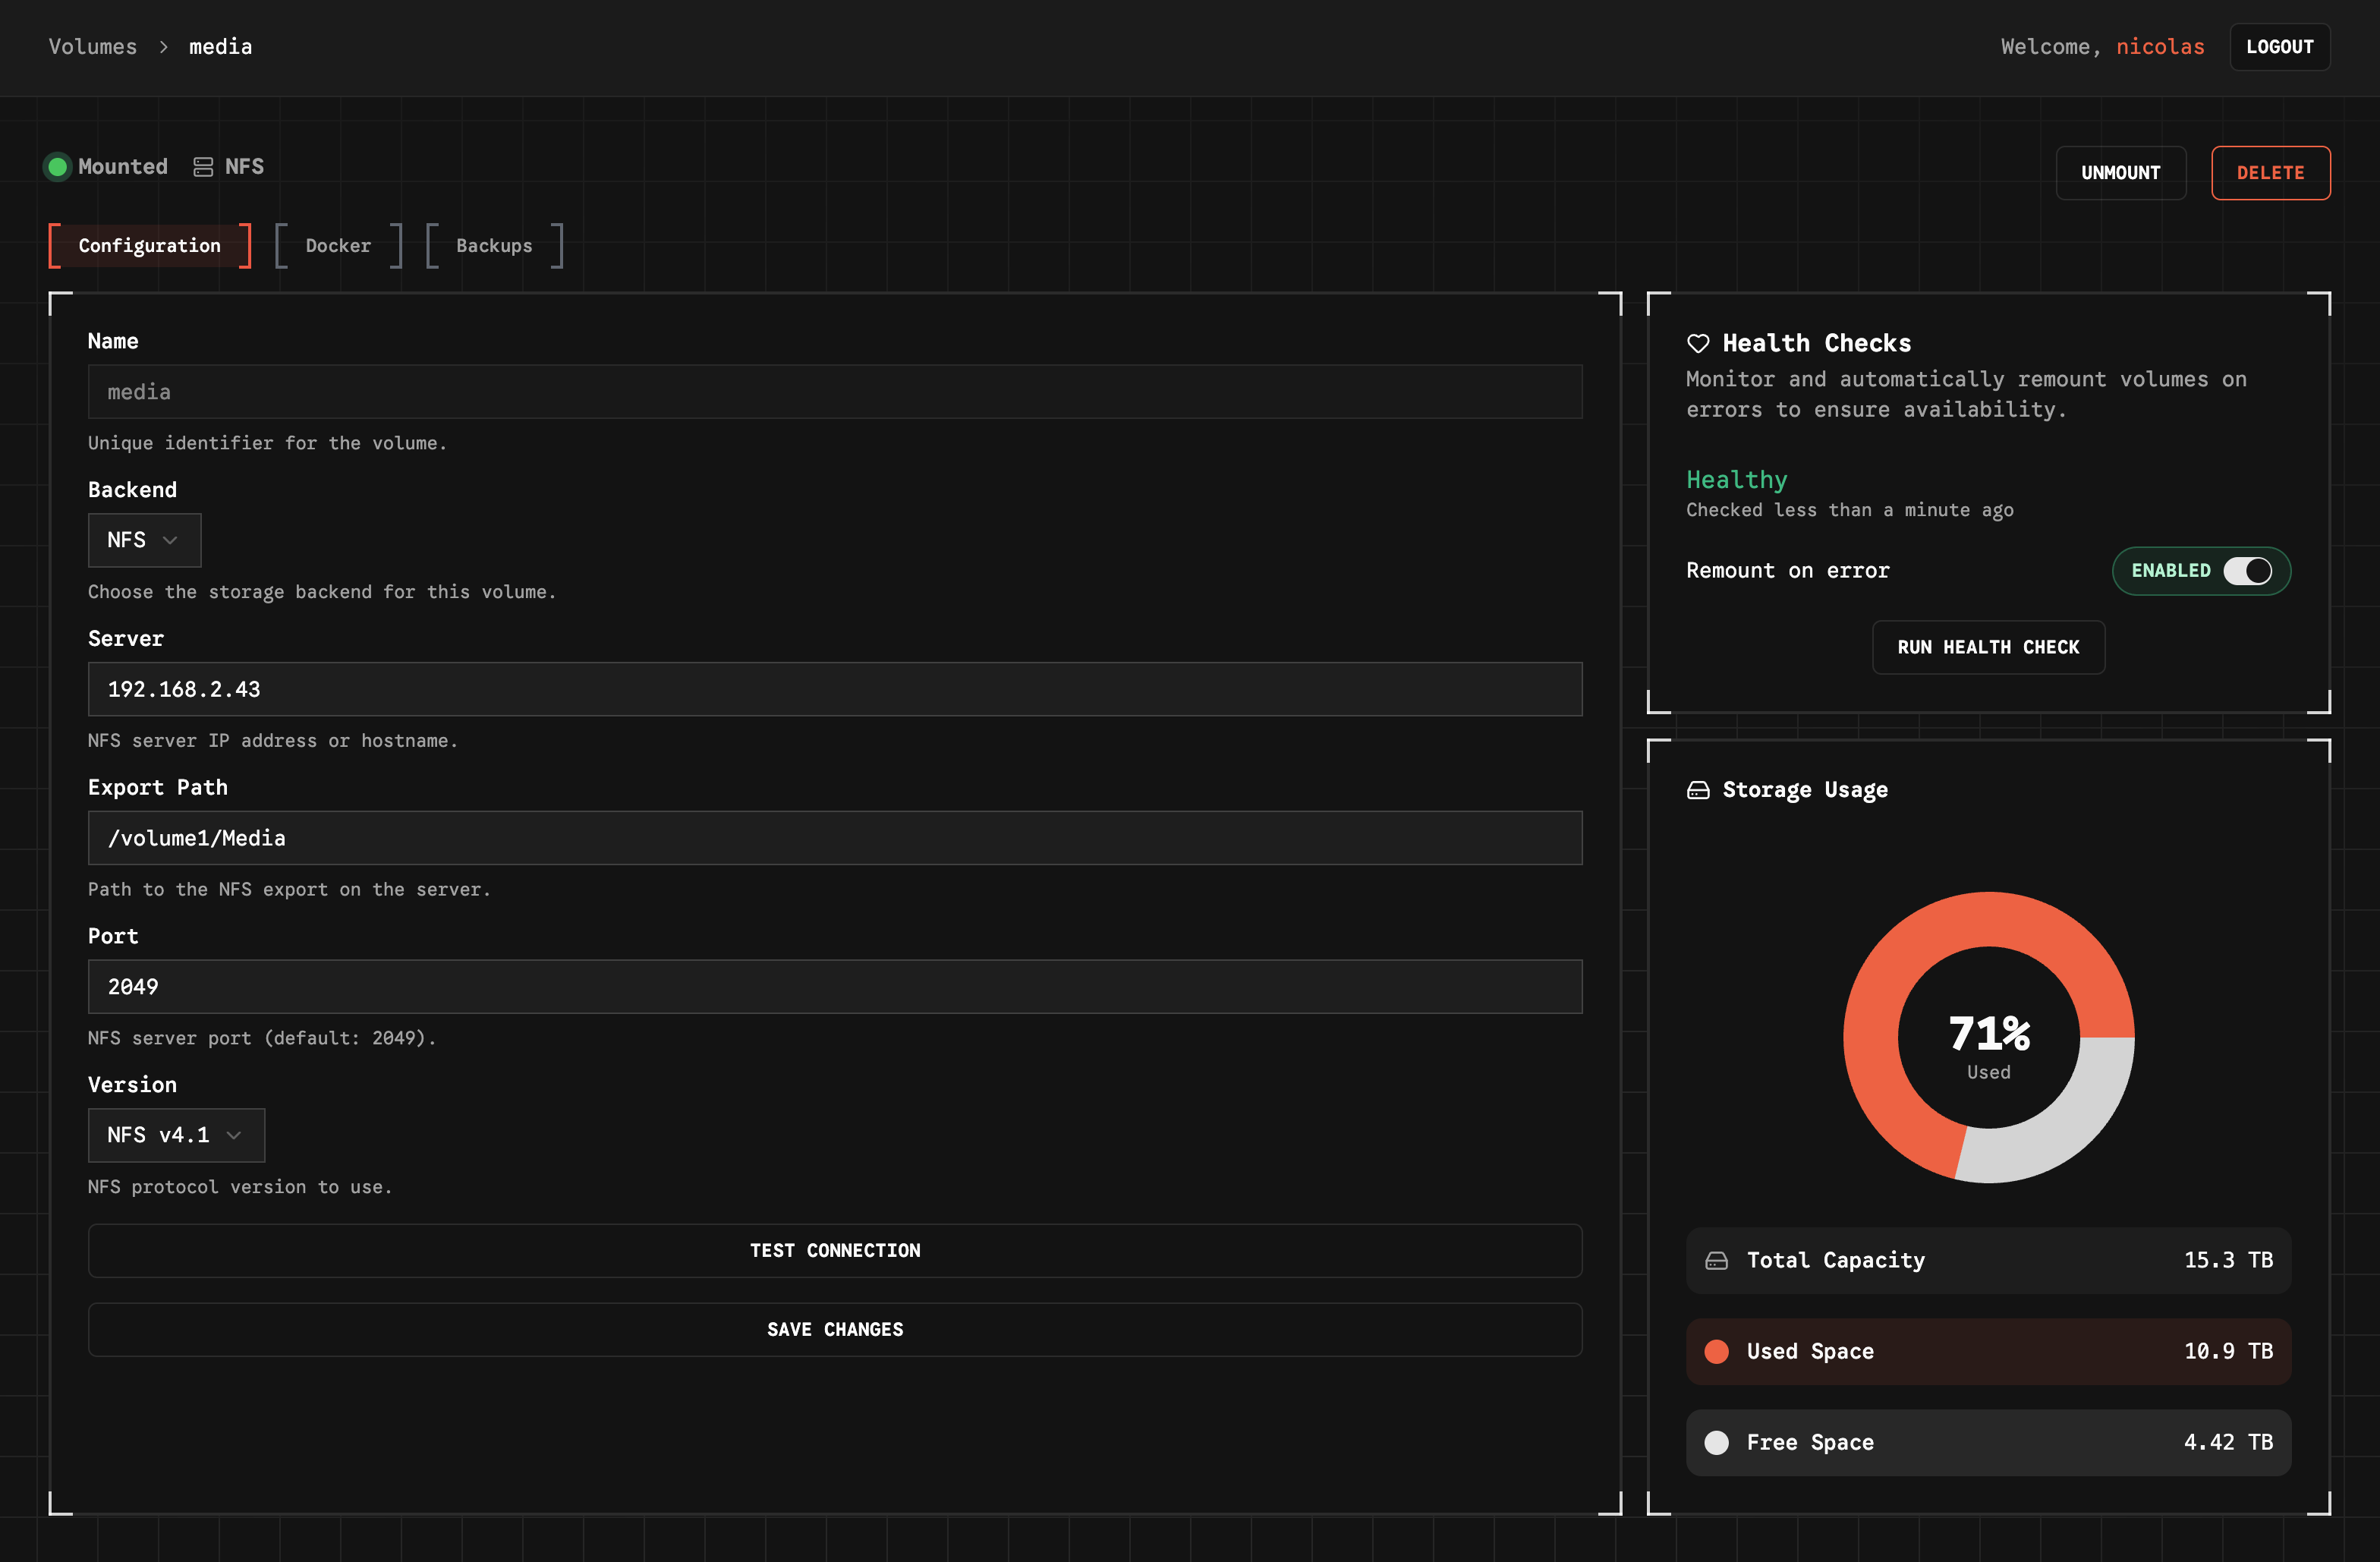
Task: Disable the Remount on error toggle
Action: [x=2247, y=570]
